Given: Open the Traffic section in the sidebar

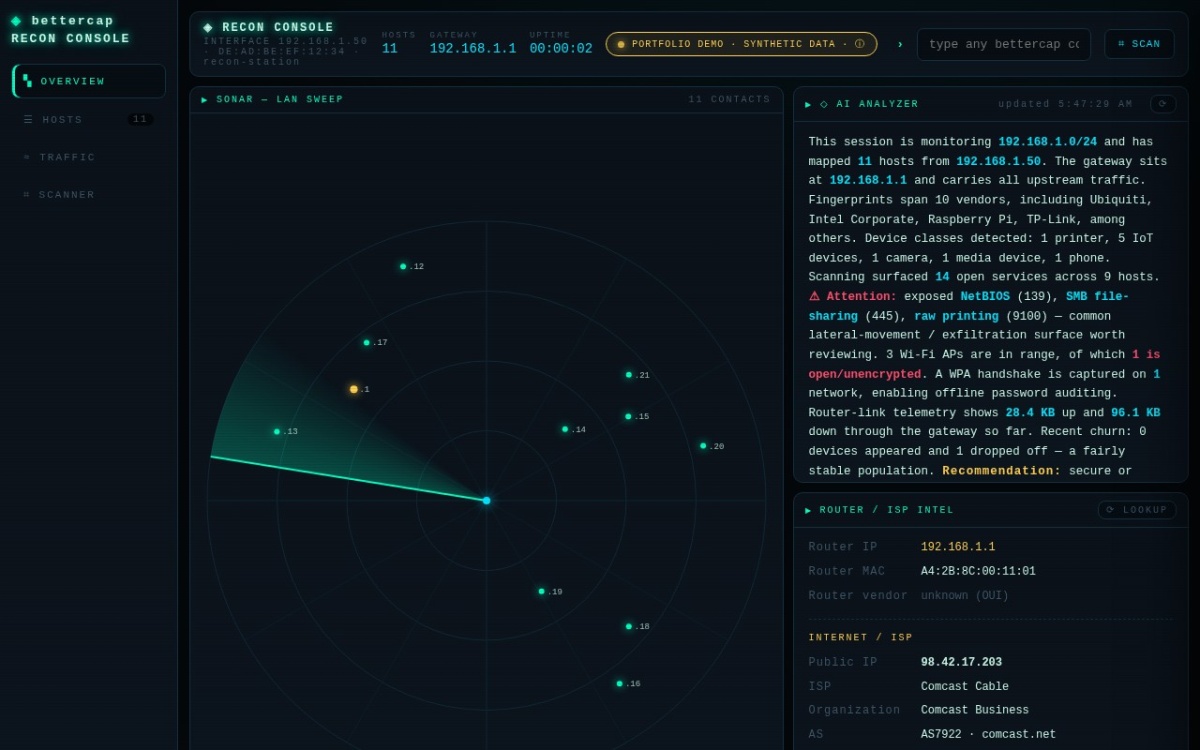Looking at the screenshot, I should [x=89, y=157].
